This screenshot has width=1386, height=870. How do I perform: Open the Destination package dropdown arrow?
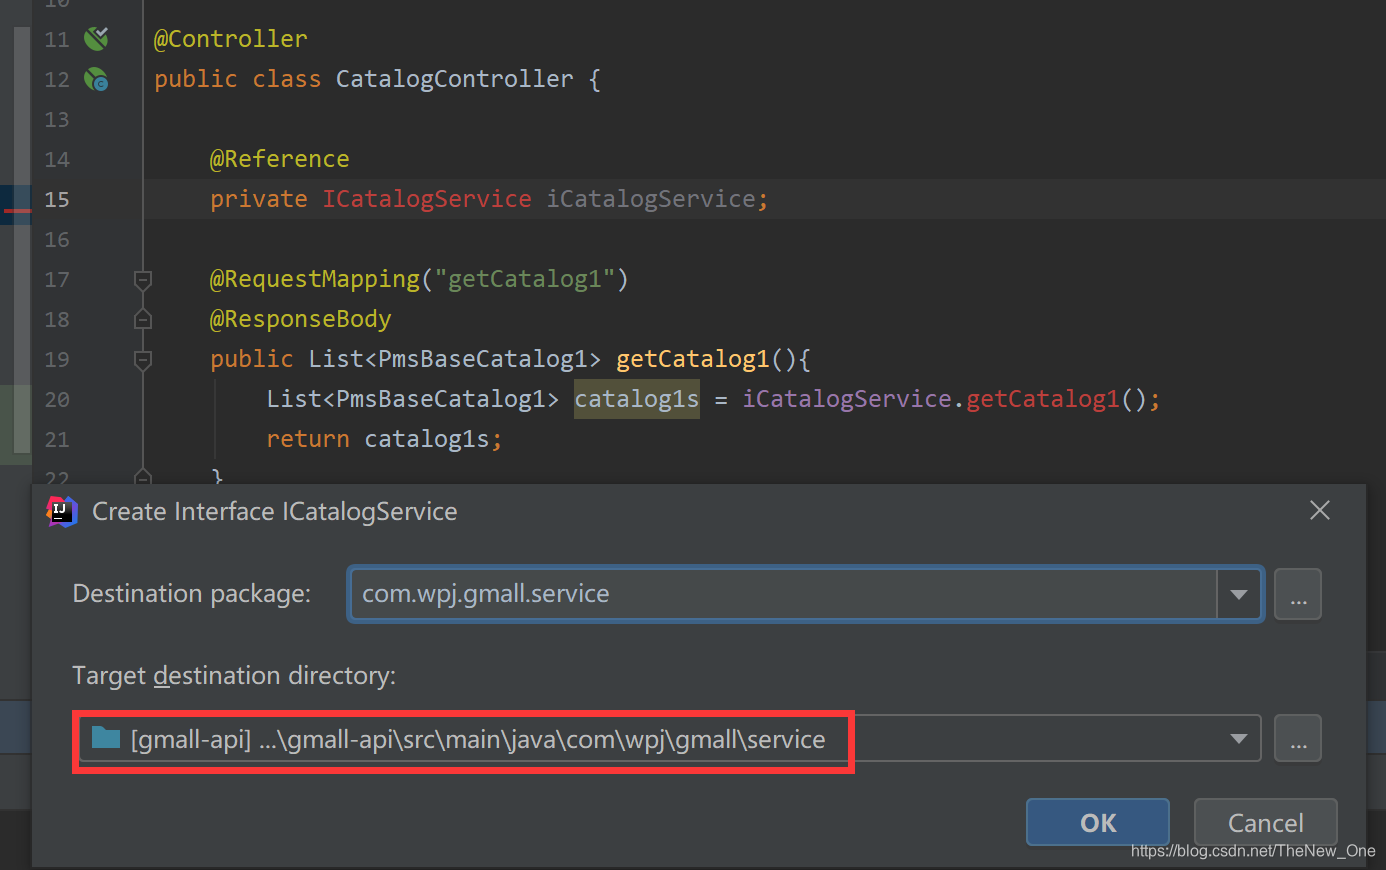[1239, 594]
